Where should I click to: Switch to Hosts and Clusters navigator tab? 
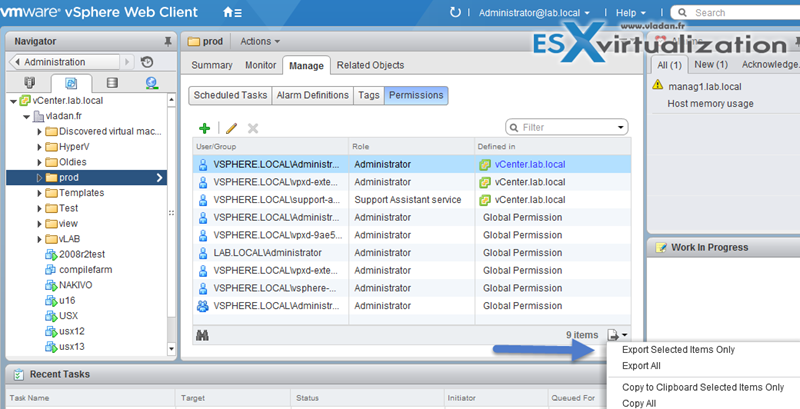click(x=29, y=83)
